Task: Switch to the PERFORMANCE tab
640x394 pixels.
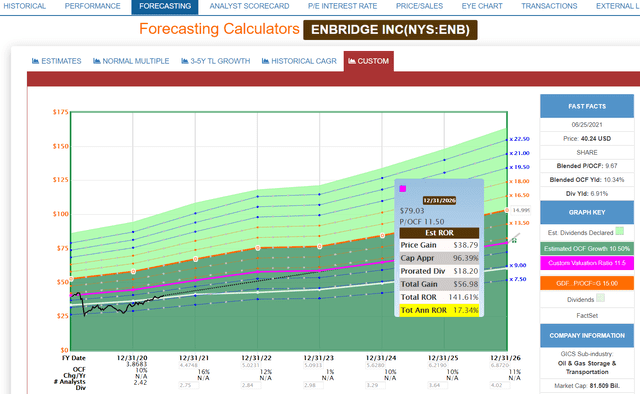Action: [x=93, y=6]
